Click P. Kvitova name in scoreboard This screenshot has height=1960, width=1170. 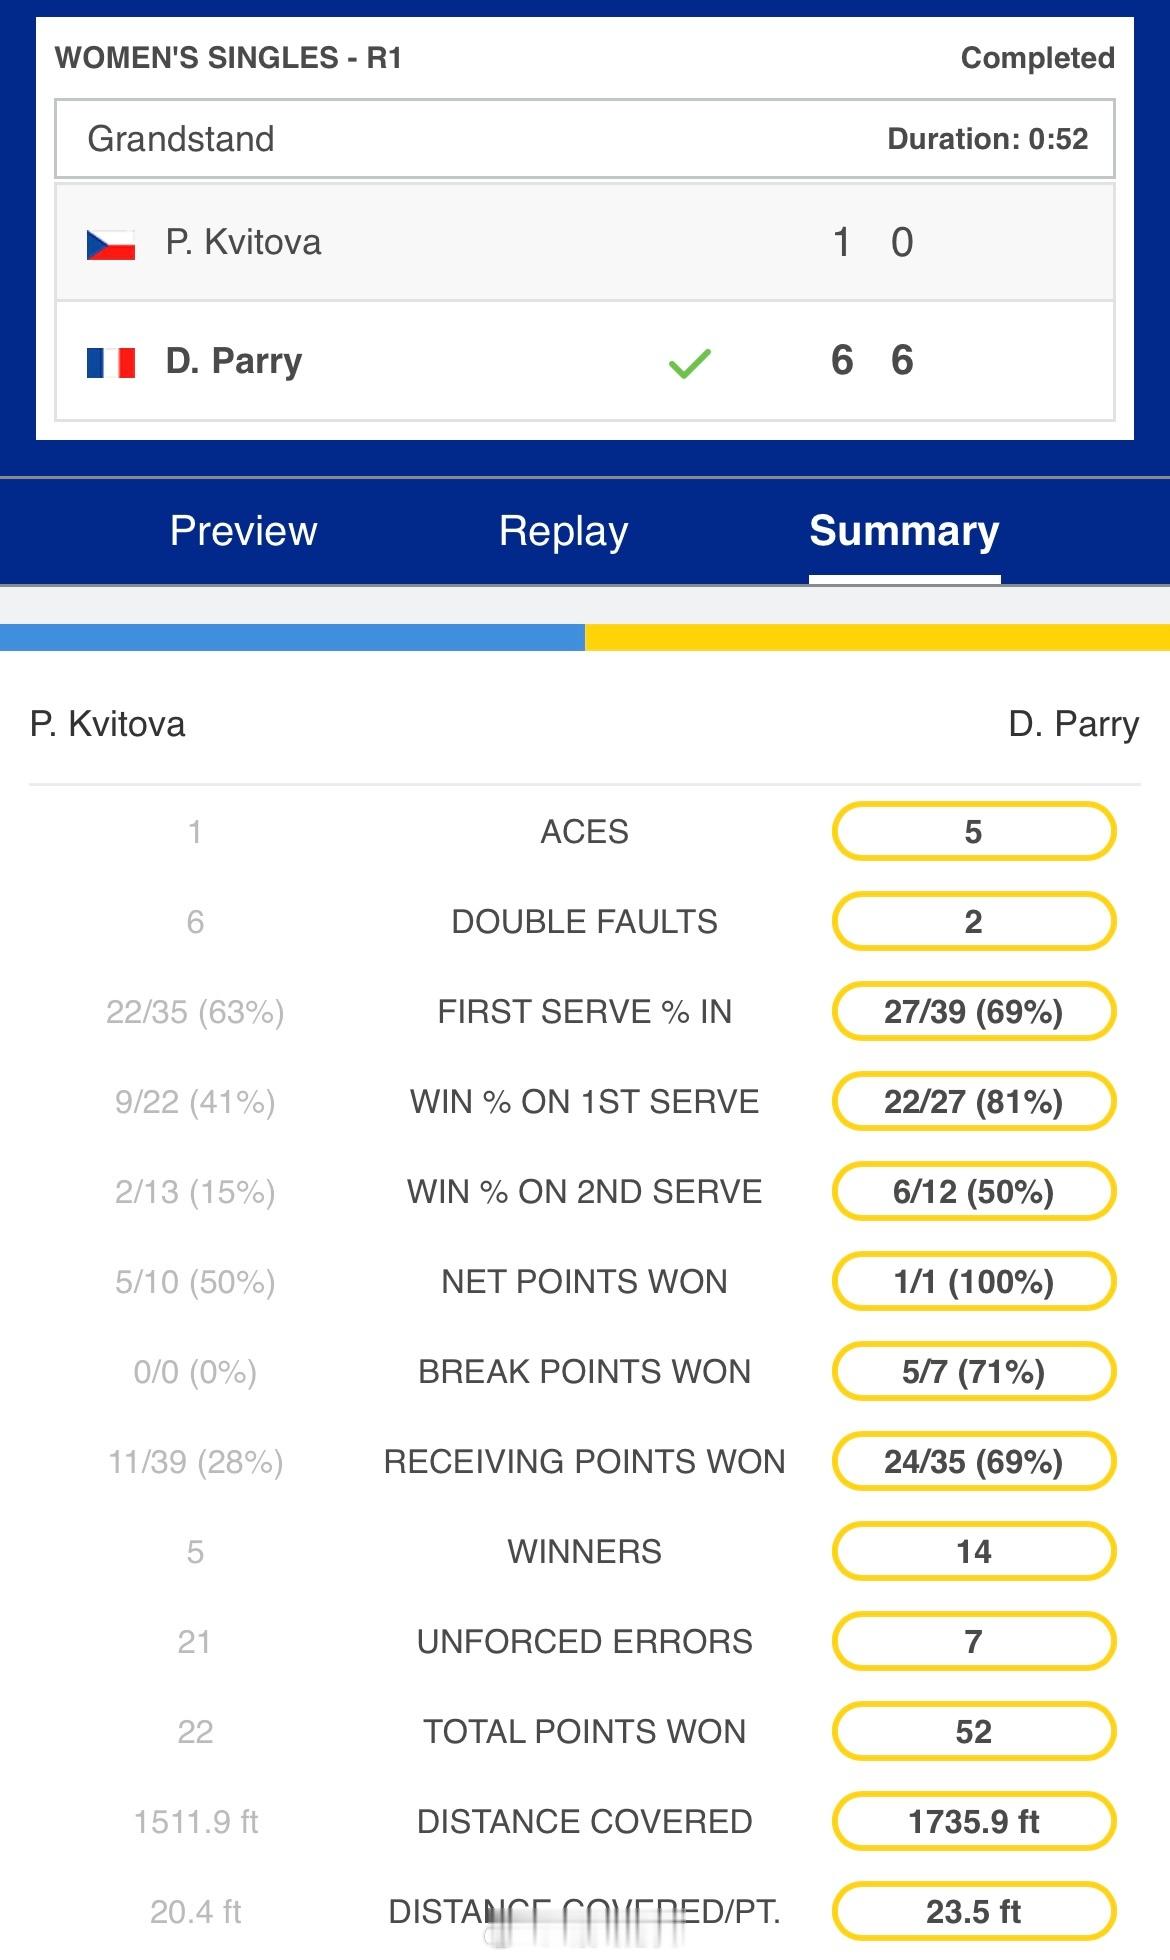[243, 242]
